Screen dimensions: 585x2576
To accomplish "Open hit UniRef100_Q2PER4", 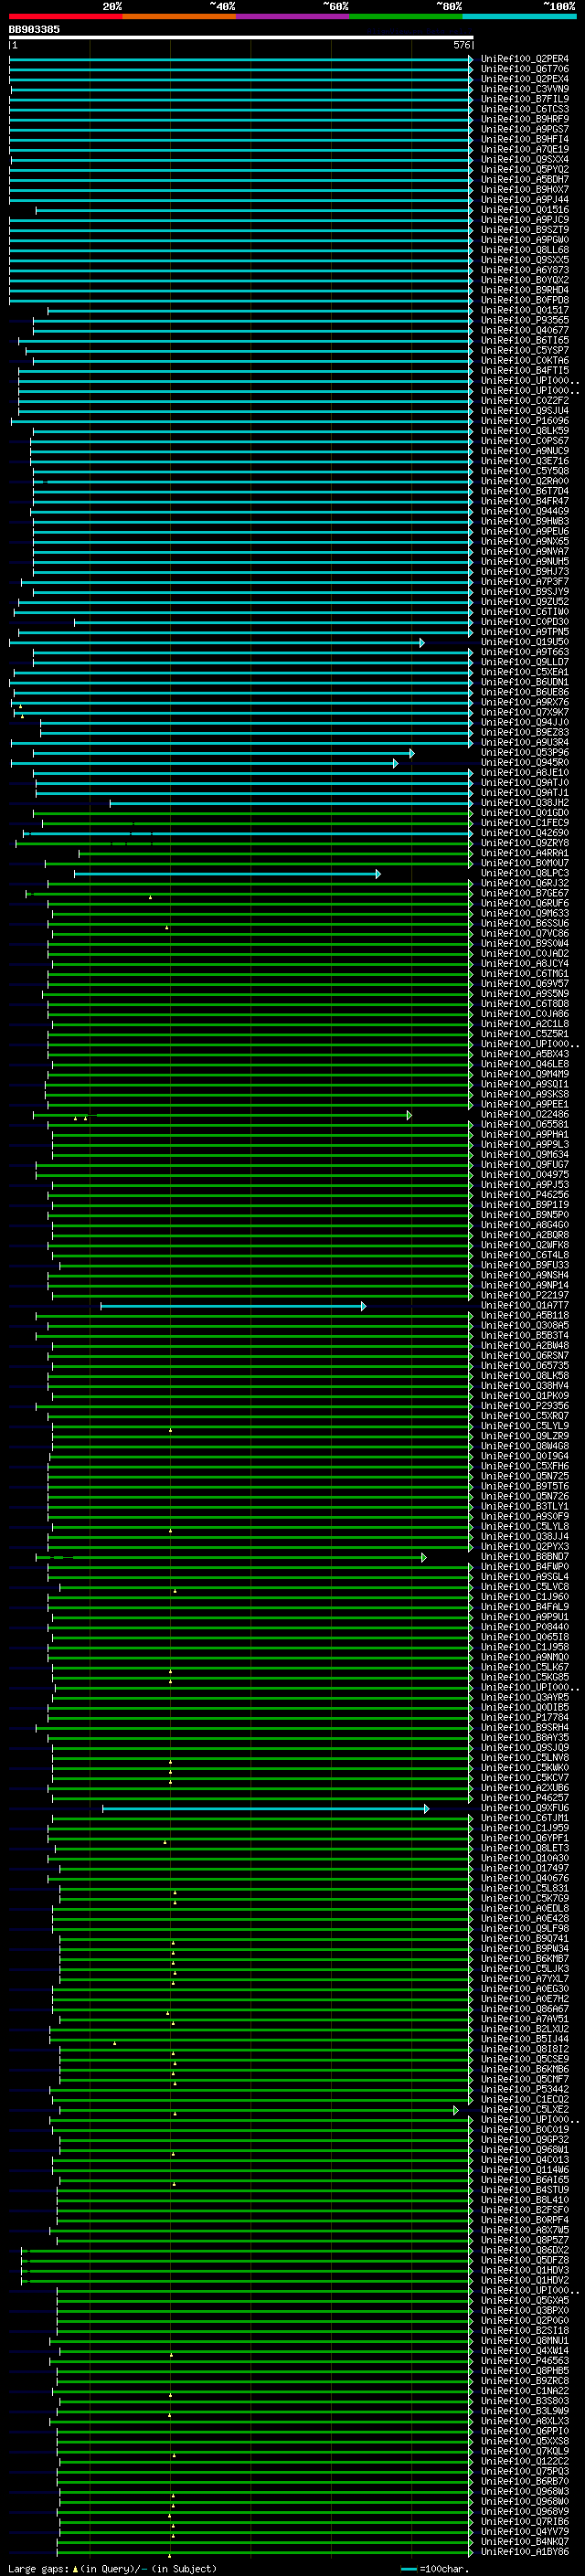I will tap(524, 59).
